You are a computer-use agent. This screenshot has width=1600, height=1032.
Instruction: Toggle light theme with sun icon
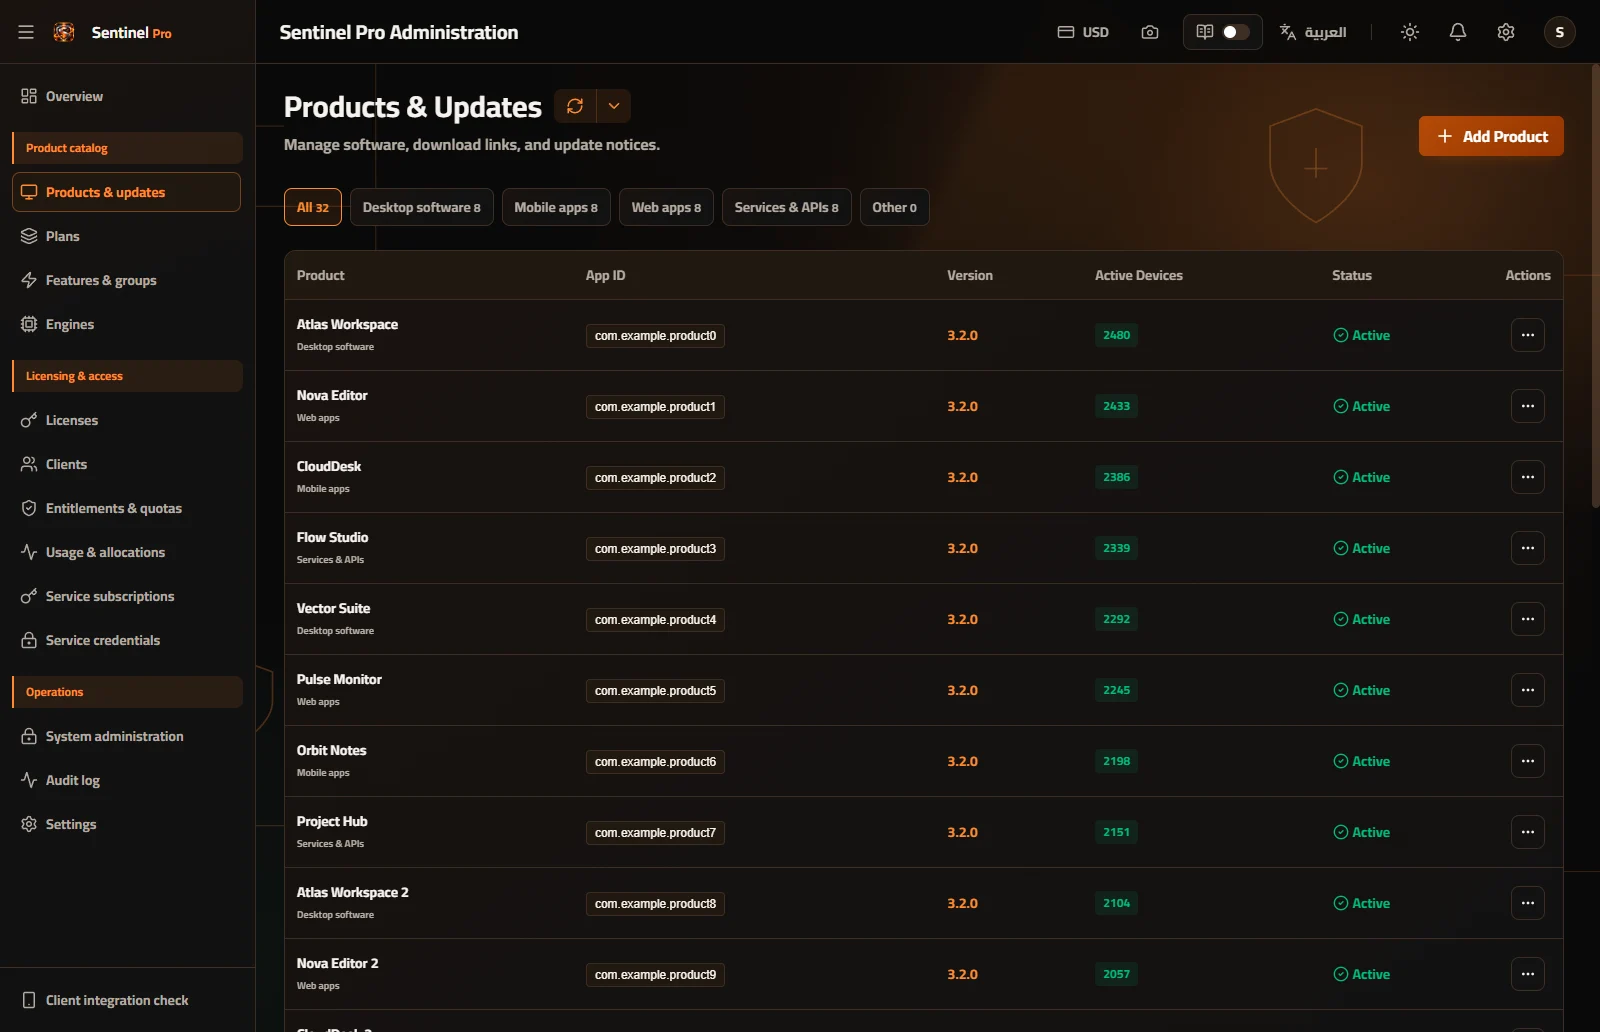(x=1410, y=32)
